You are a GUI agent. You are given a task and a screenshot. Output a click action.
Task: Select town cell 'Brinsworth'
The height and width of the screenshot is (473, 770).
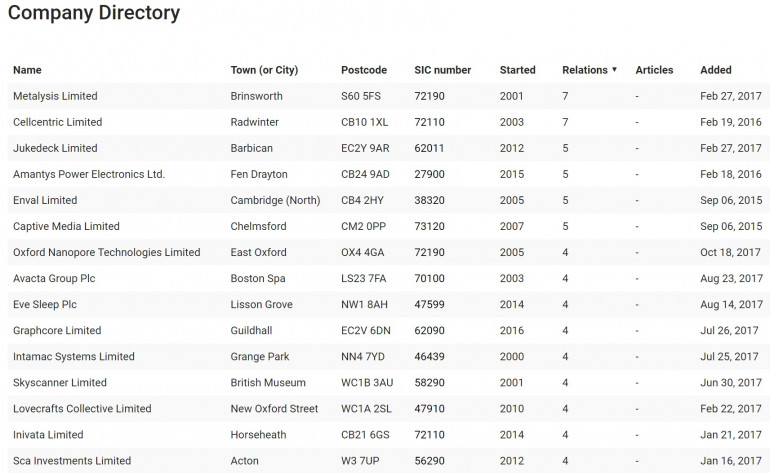coord(256,96)
